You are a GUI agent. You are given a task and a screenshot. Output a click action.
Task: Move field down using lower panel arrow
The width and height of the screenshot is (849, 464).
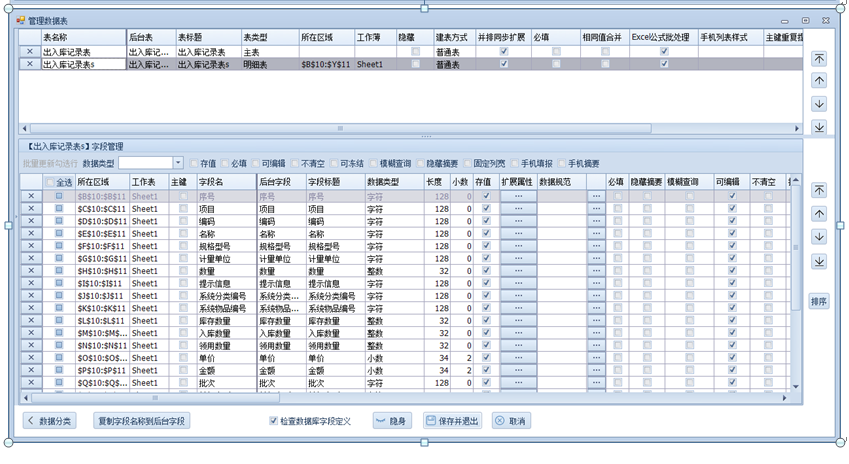(819, 237)
